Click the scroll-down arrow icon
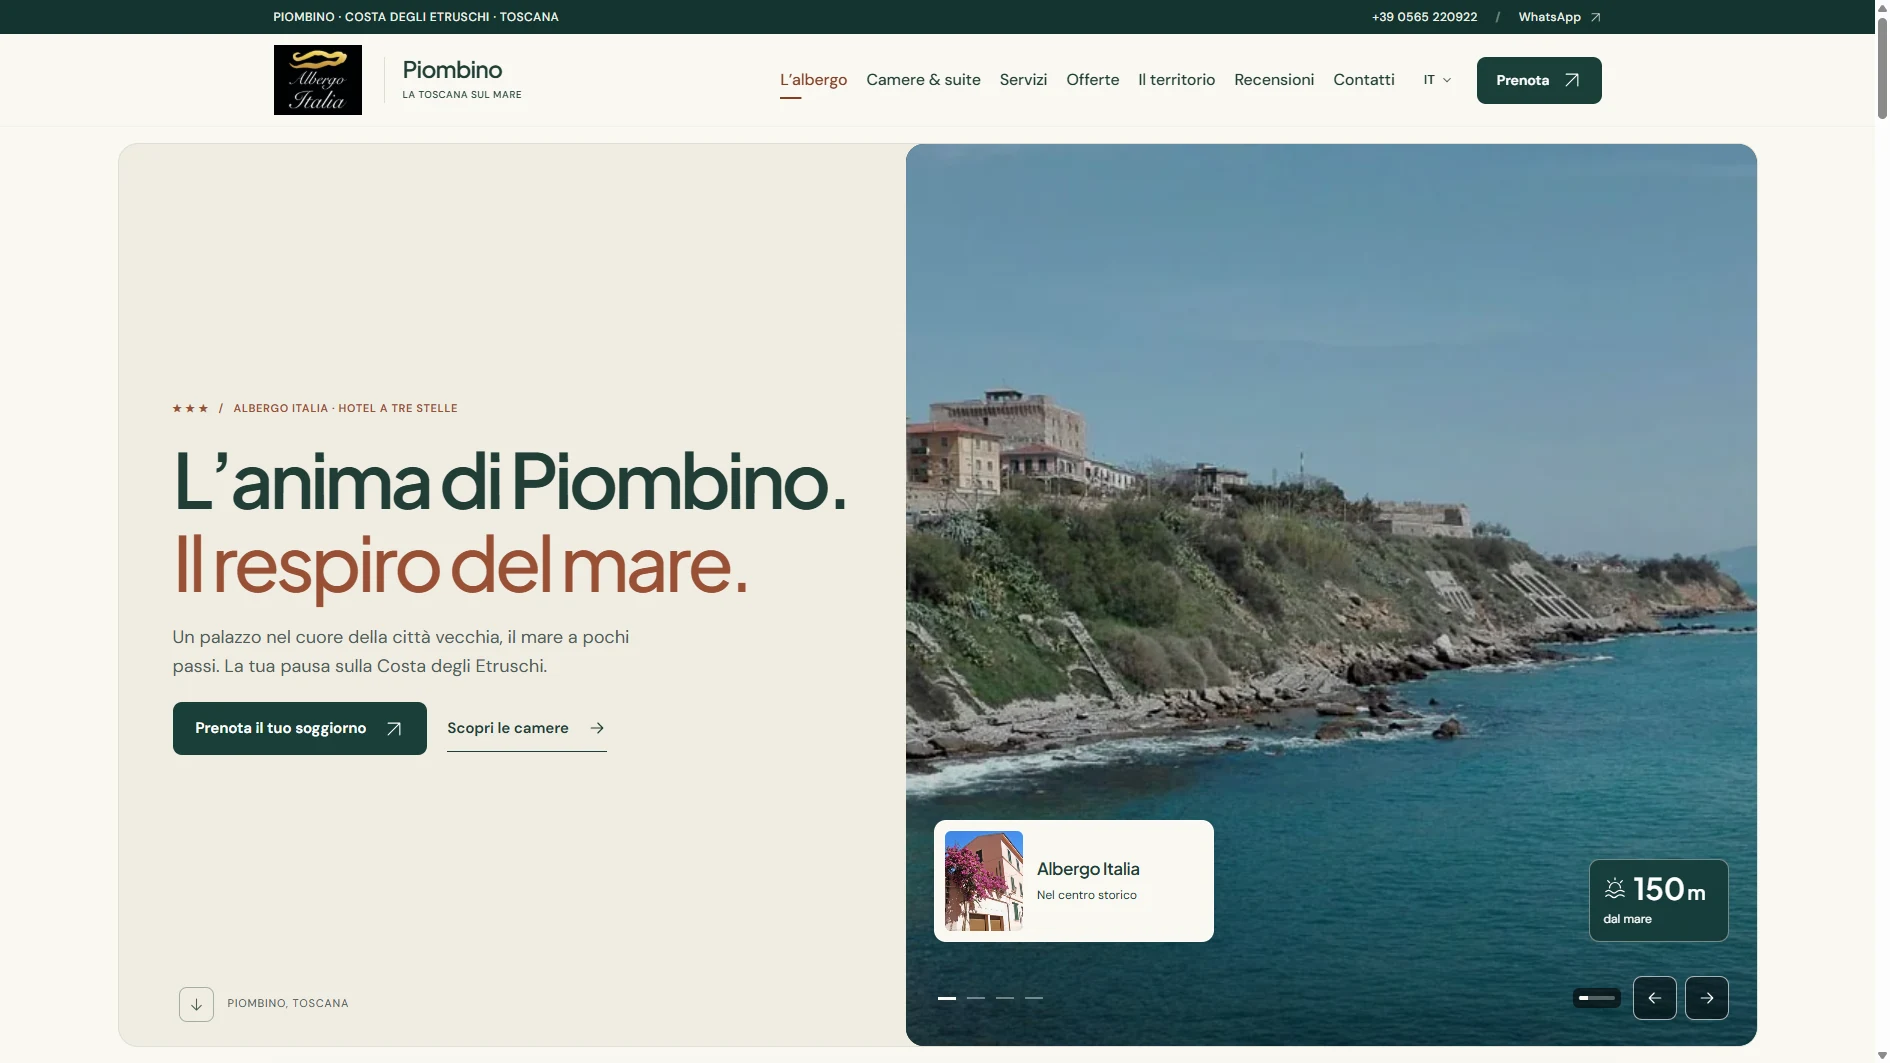Screen dimensions: 1890x1063 coord(196,1003)
